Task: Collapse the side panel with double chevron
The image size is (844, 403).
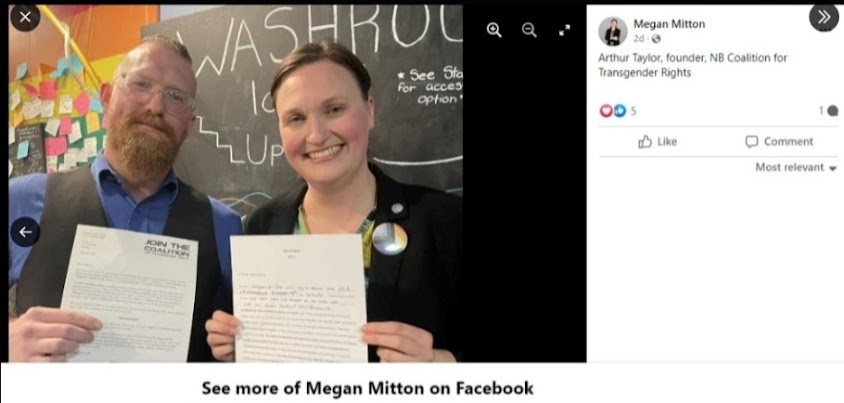Action: pyautogui.click(x=824, y=17)
